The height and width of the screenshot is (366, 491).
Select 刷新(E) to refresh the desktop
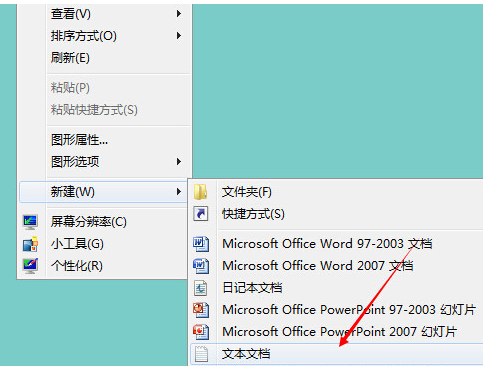[x=105, y=58]
